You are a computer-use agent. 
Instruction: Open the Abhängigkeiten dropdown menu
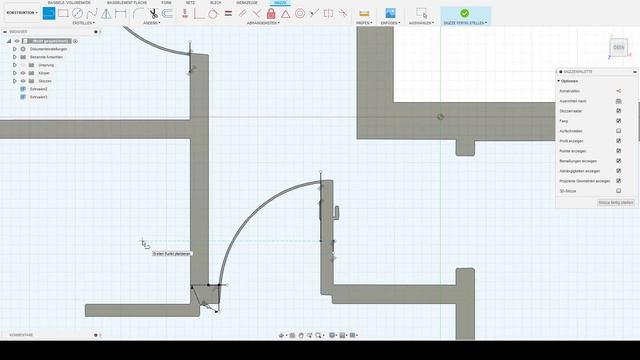click(x=263, y=23)
